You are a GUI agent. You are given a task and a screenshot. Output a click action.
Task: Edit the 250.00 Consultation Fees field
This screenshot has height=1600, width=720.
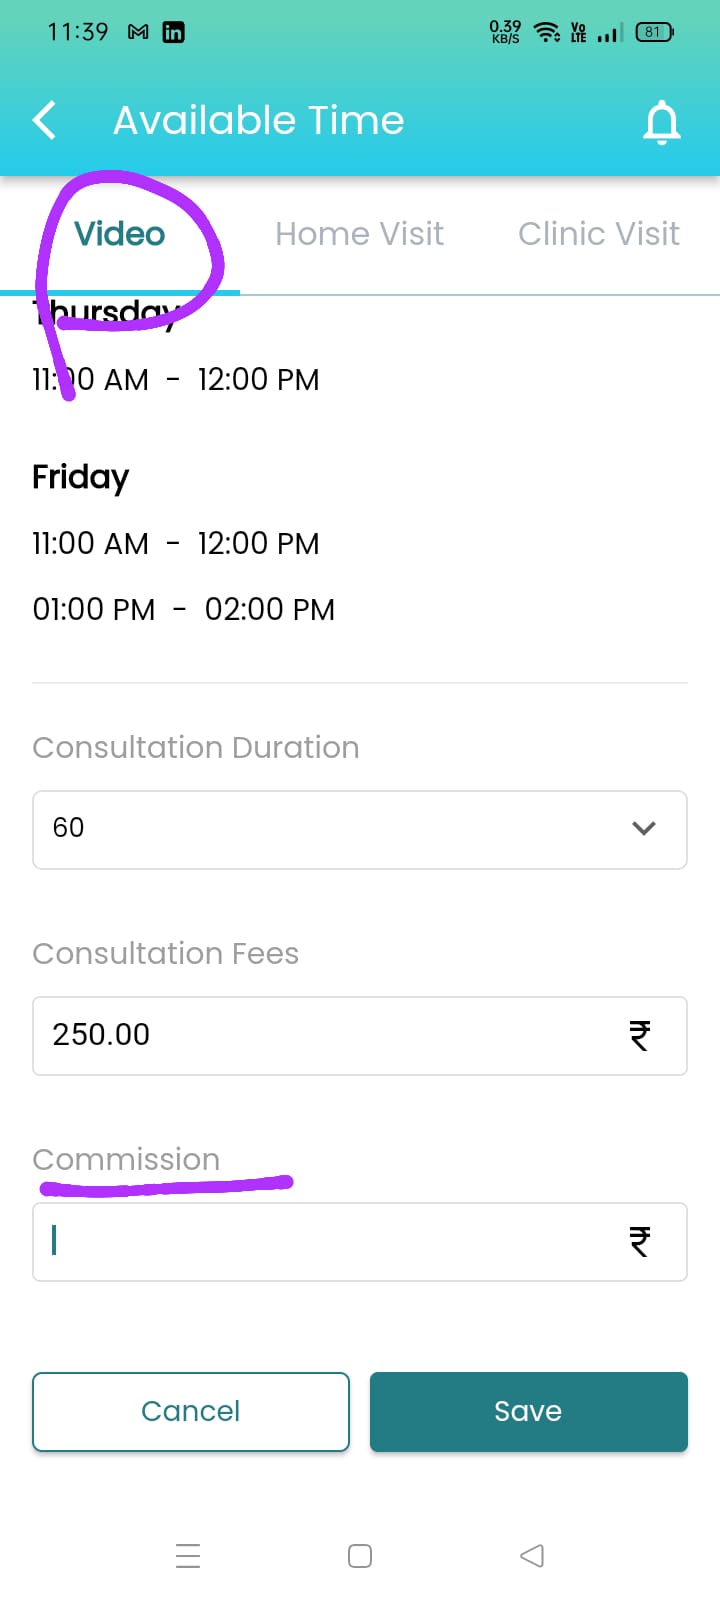click(330, 1035)
